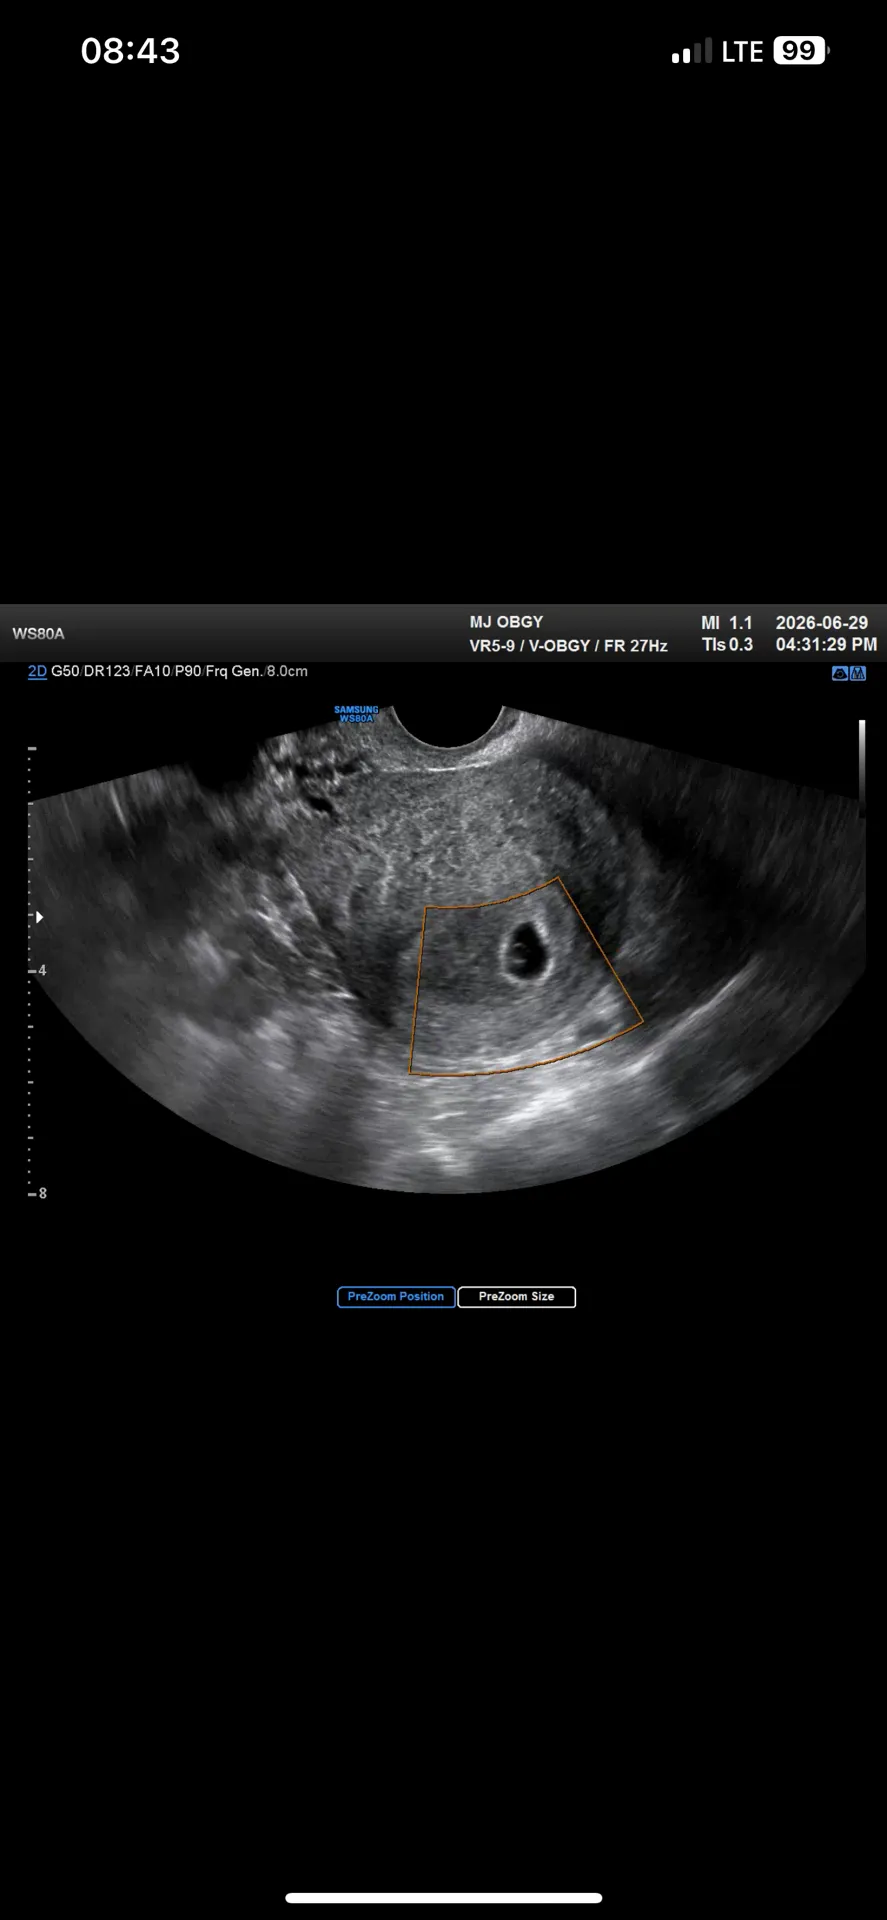
Task: Click the gestational sac inside zoom box
Action: [524, 950]
